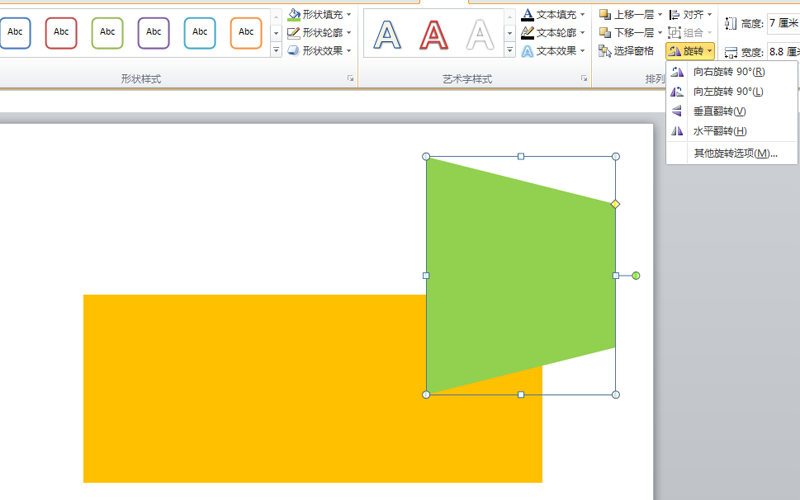Move to previous row in shape styles gallery

(276, 17)
